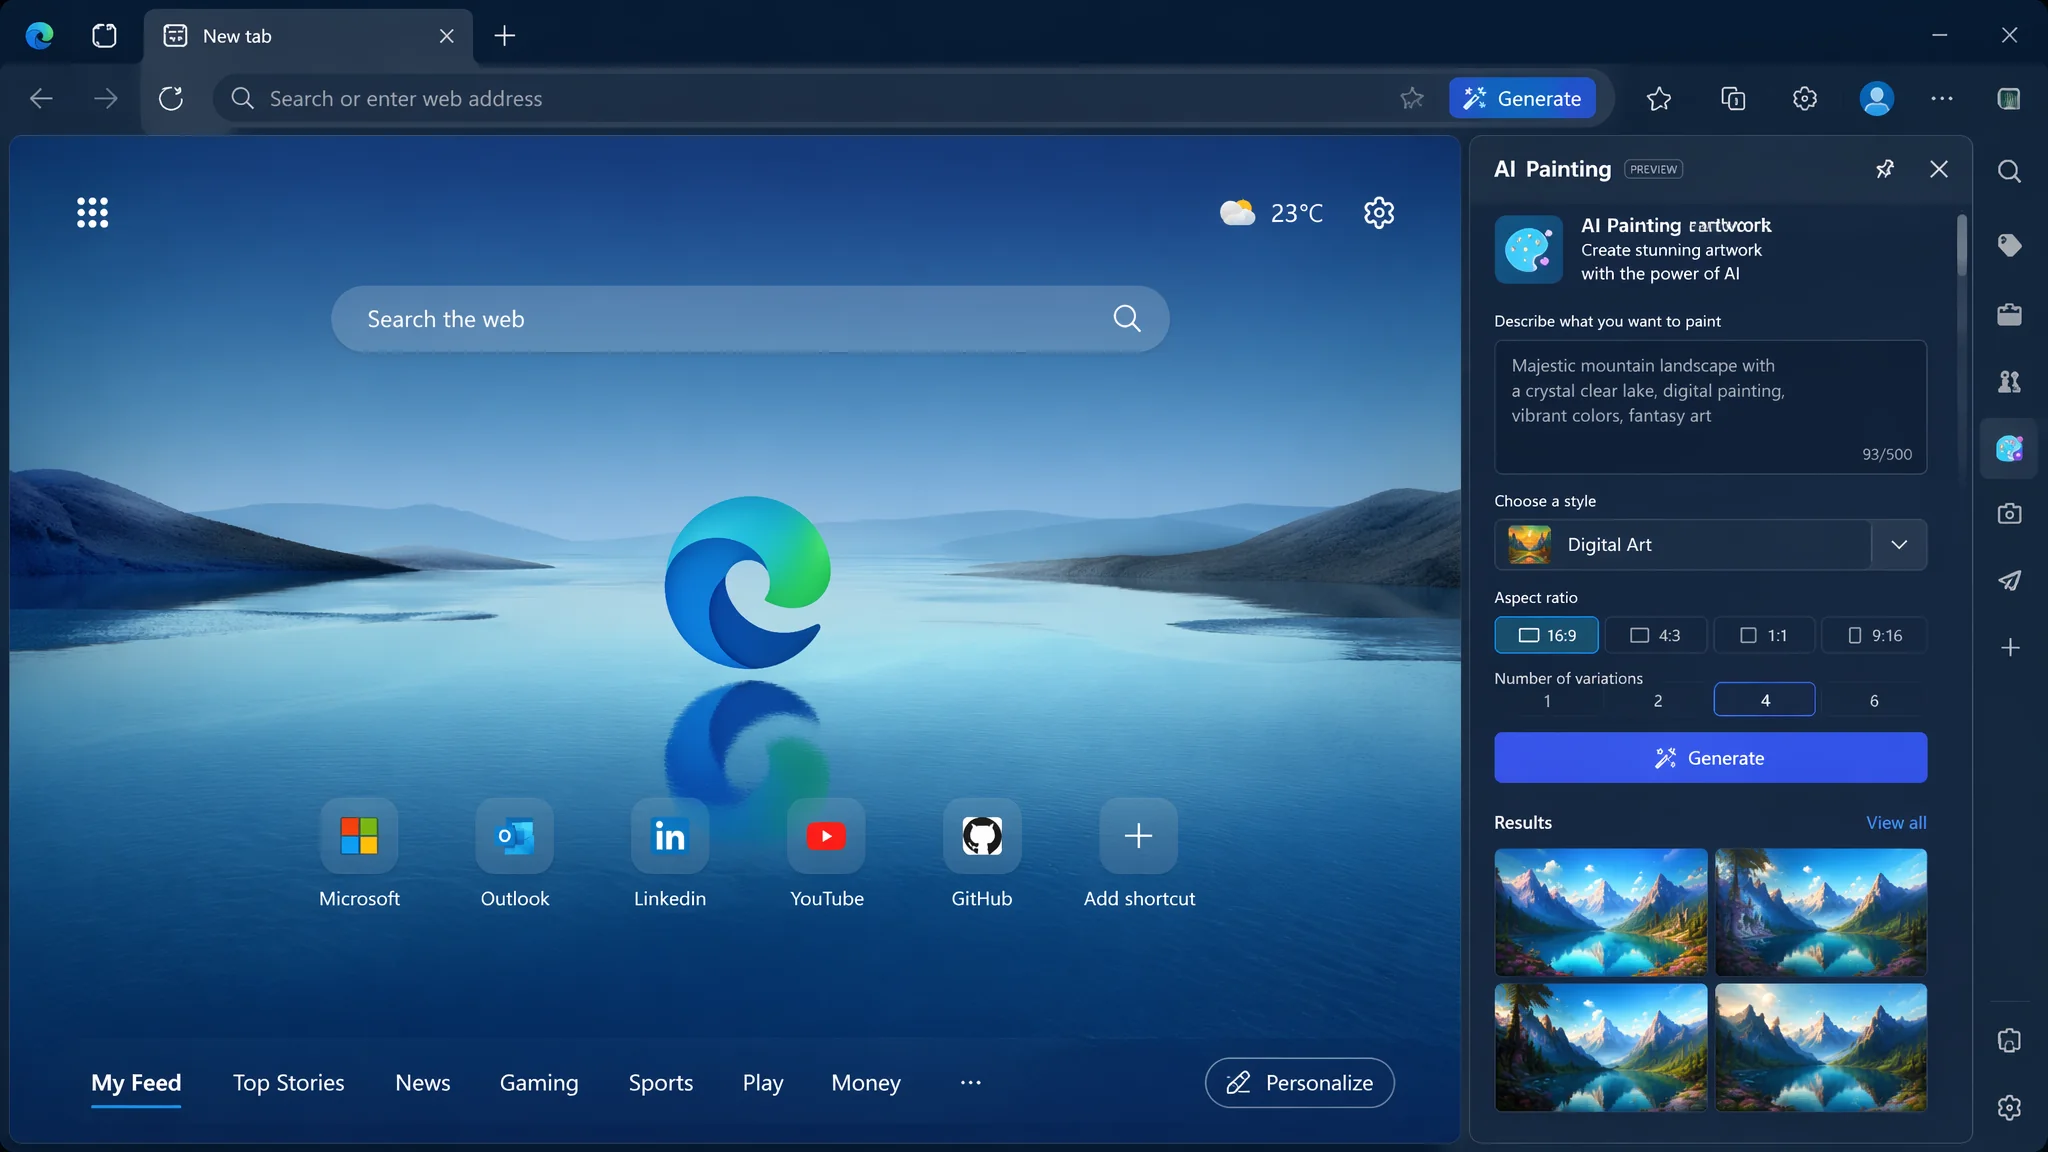Add this page to favorites star
Viewport: 2048px width, 1152px height.
(1412, 98)
